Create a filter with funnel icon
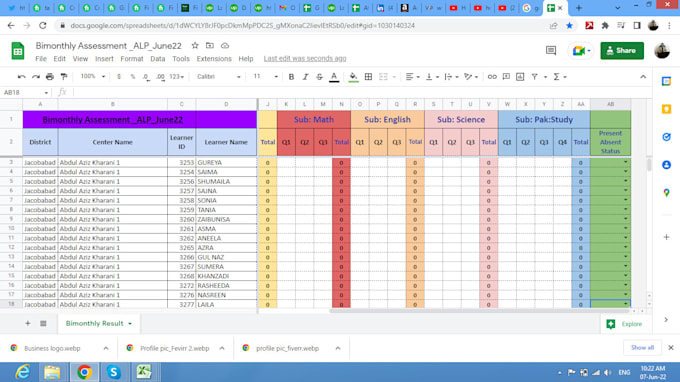The image size is (680, 382). 535,77
